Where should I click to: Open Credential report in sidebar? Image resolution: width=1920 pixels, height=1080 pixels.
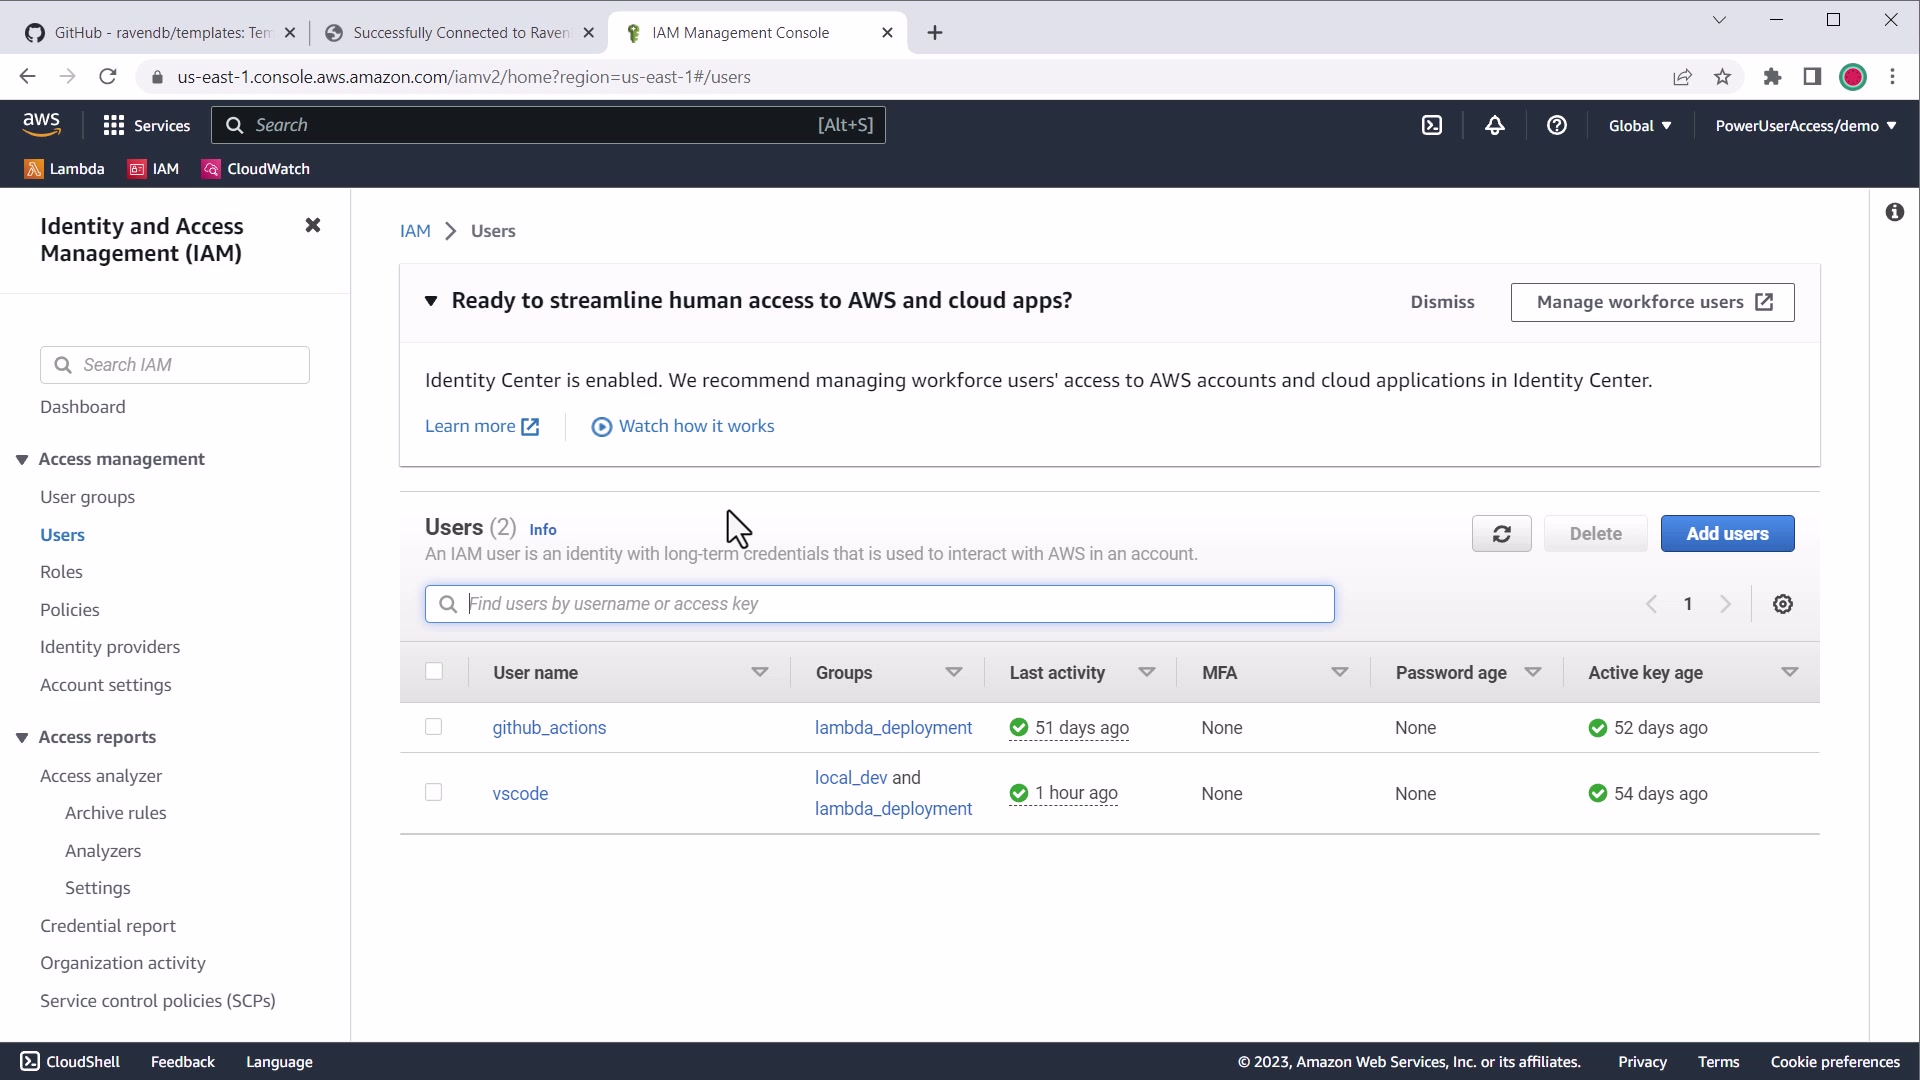point(108,926)
